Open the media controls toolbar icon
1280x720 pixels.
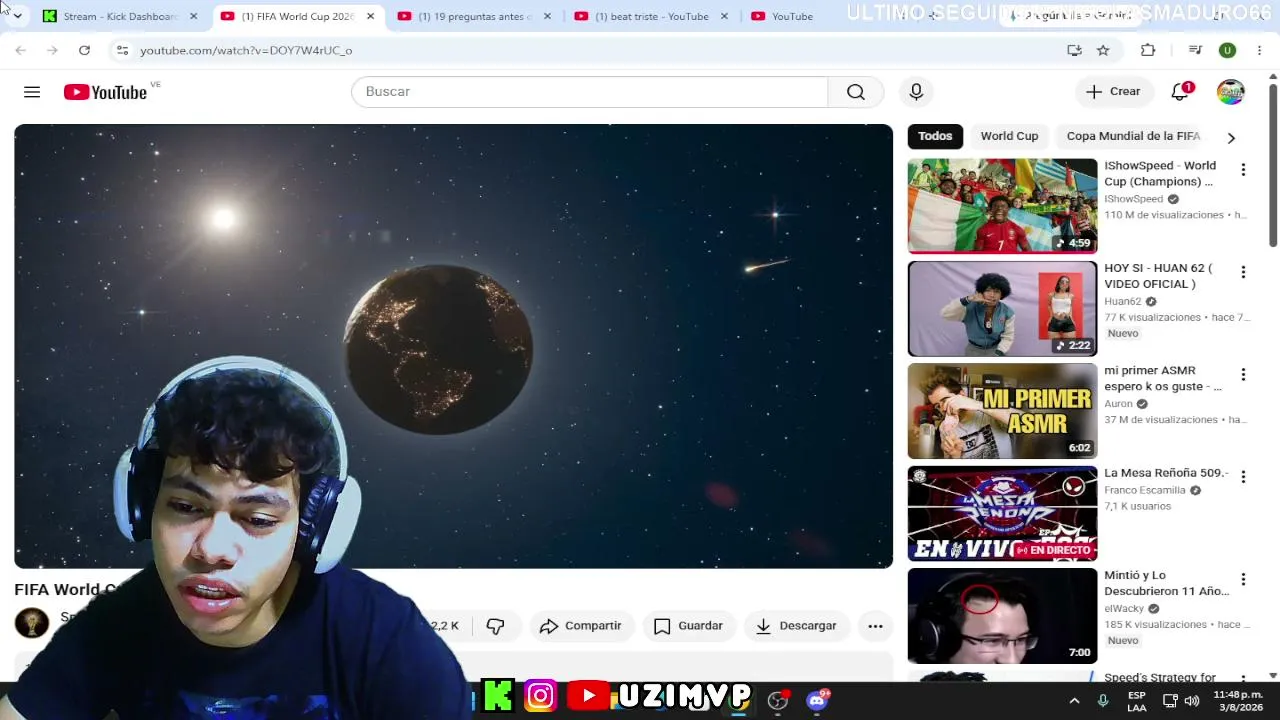[x=1195, y=50]
